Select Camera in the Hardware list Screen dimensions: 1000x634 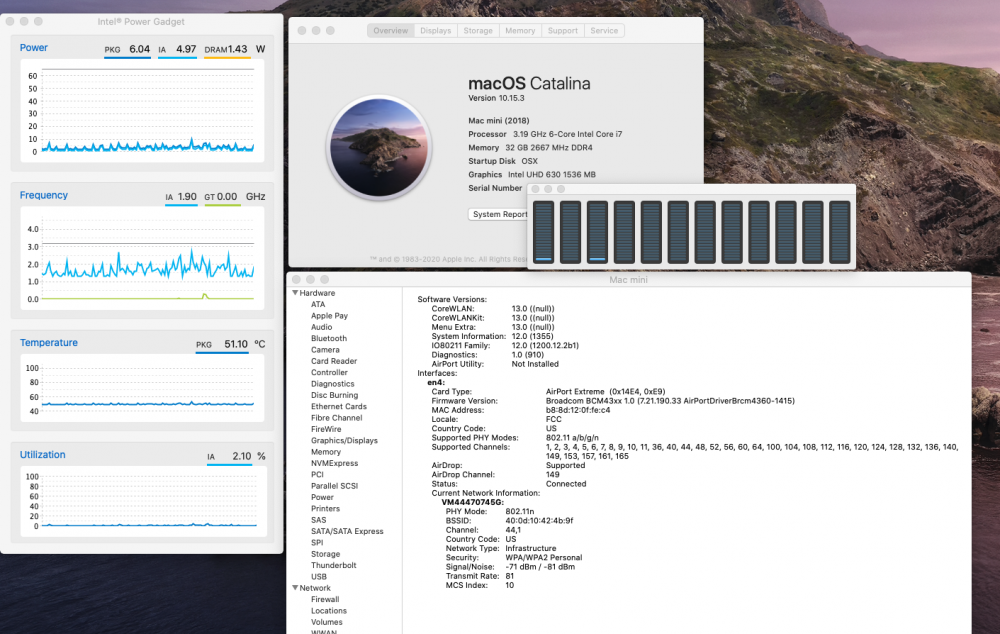click(x=325, y=350)
